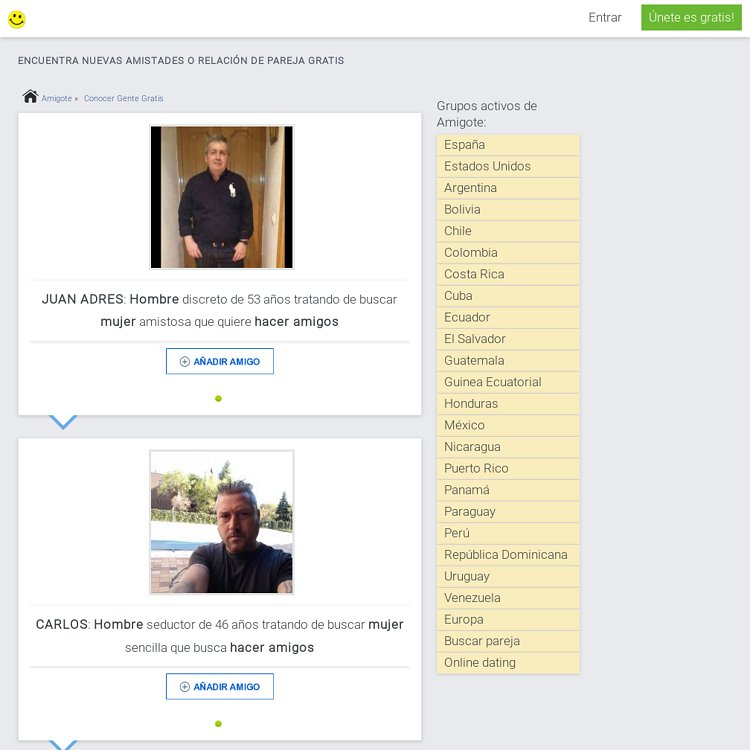The height and width of the screenshot is (750, 750).
Task: Open the Europa group
Action: click(508, 619)
